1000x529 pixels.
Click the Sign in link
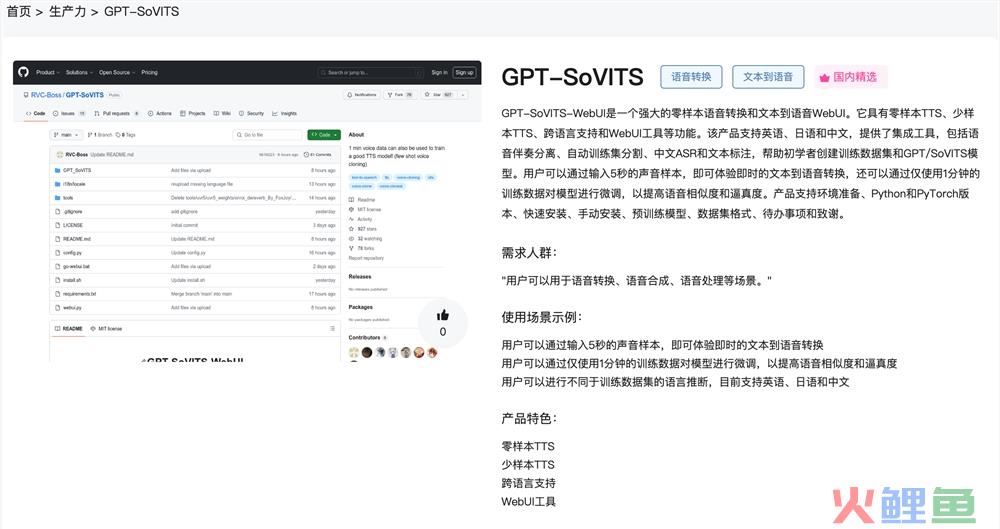click(x=439, y=73)
